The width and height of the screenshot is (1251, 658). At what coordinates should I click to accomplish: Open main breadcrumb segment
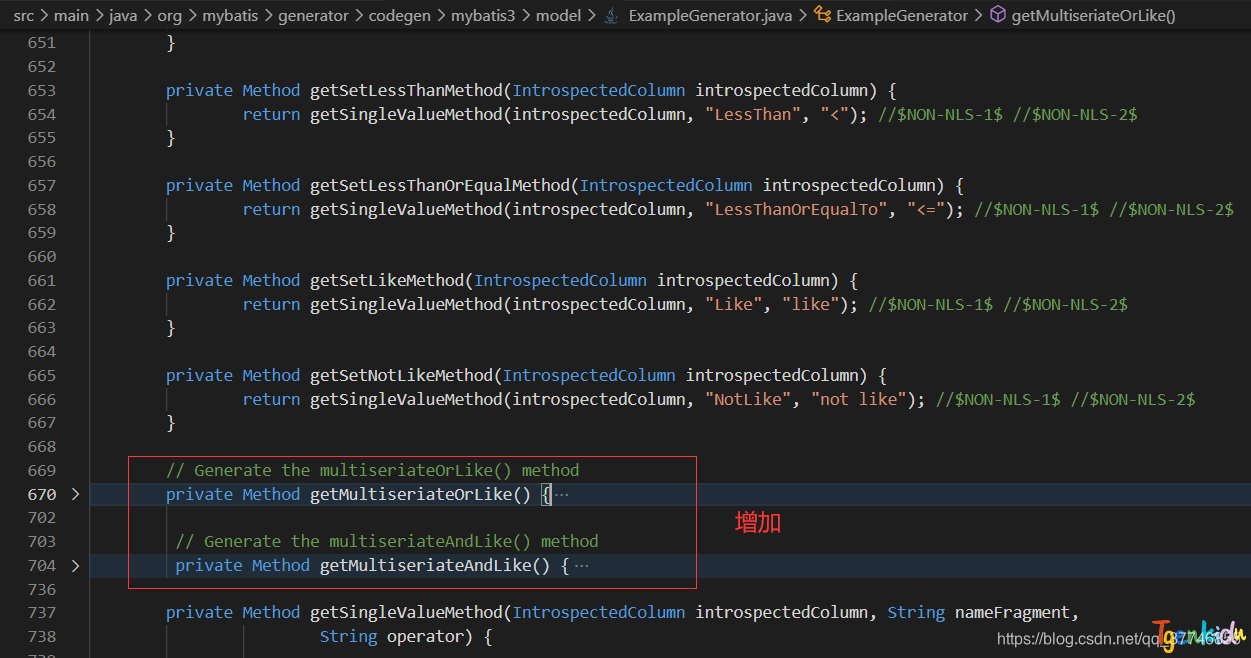click(x=72, y=15)
